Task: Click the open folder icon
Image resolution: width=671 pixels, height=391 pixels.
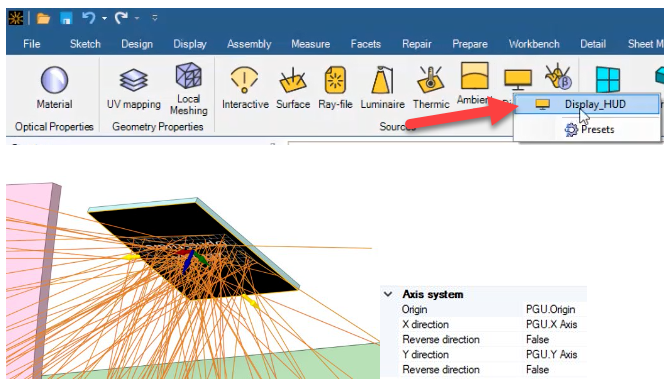Action: [43, 18]
